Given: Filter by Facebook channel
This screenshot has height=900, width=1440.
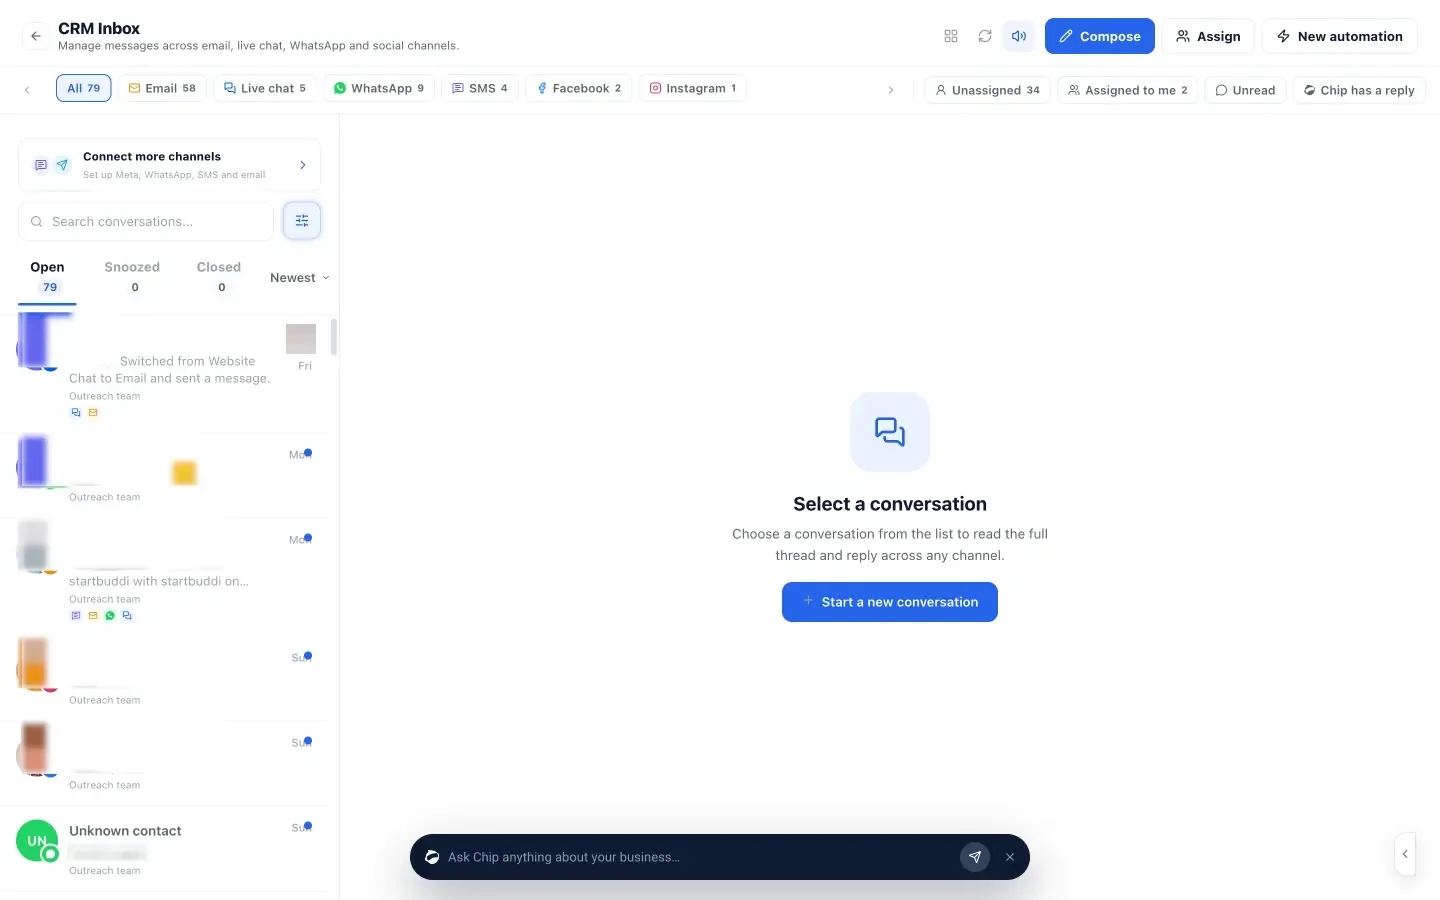Looking at the screenshot, I should [x=579, y=88].
